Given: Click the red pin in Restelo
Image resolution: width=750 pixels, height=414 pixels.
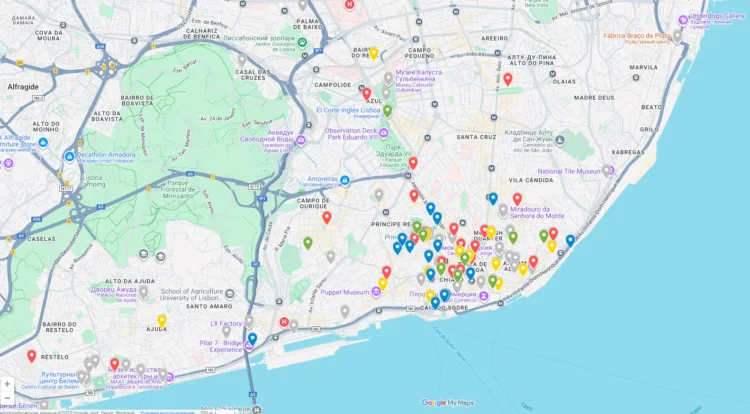Looking at the screenshot, I should coord(32,356).
